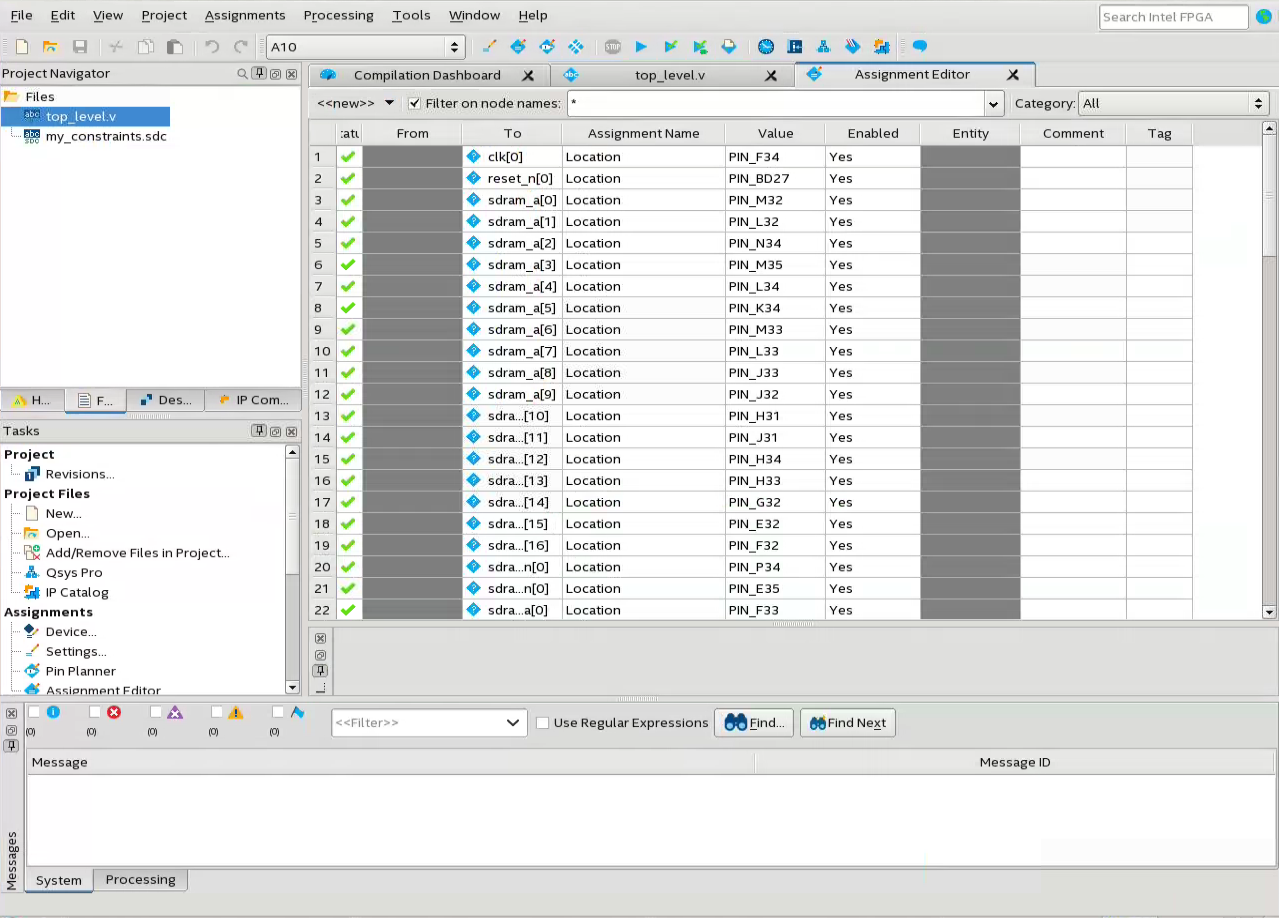Toggle the error messages filter checkbox
This screenshot has width=1279, height=918.
94,712
